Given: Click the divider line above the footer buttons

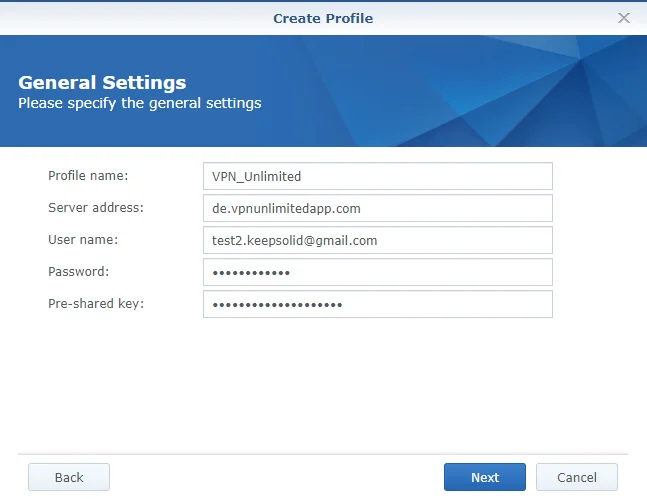Looking at the screenshot, I should (323, 454).
